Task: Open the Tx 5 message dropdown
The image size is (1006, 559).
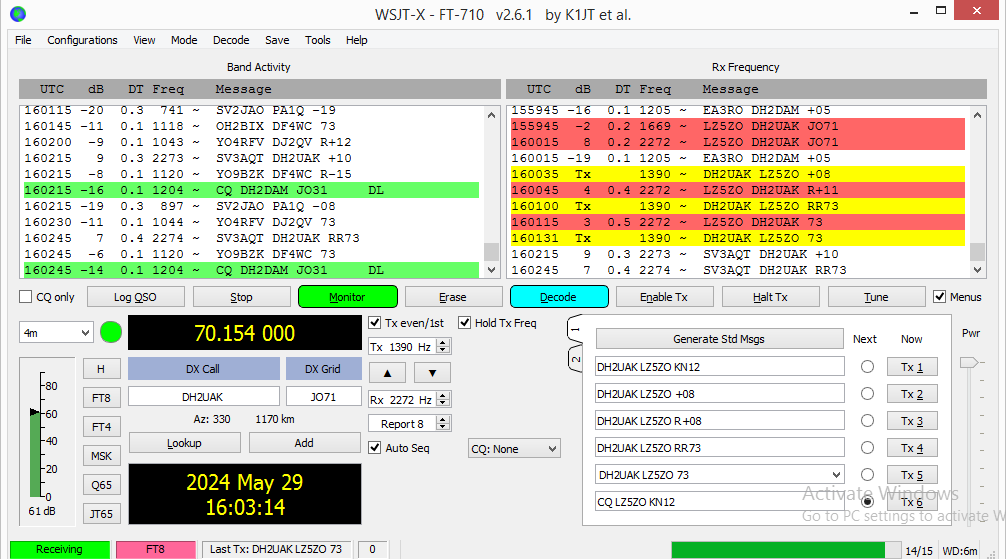Action: coord(836,475)
